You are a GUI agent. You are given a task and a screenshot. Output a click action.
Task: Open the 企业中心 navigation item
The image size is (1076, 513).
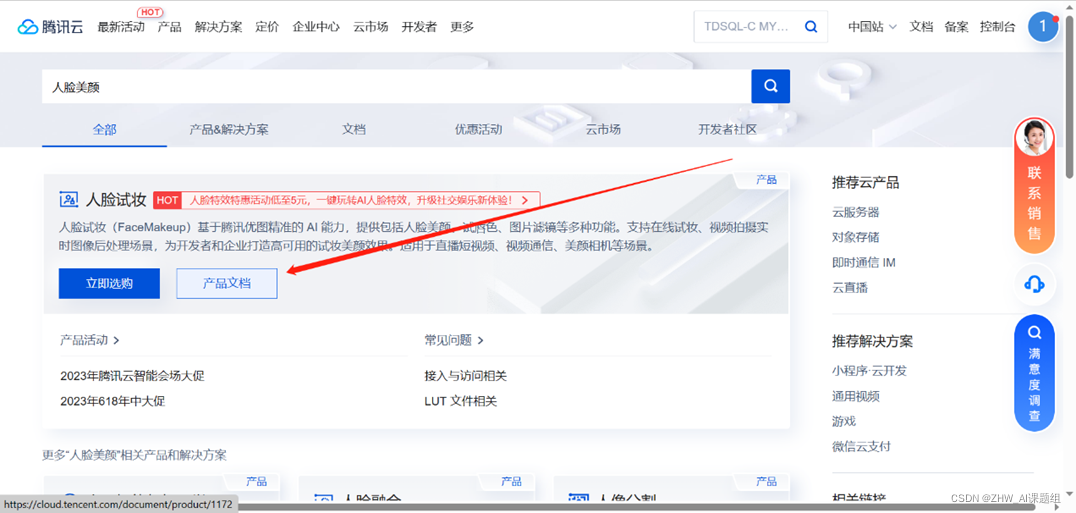(x=316, y=27)
